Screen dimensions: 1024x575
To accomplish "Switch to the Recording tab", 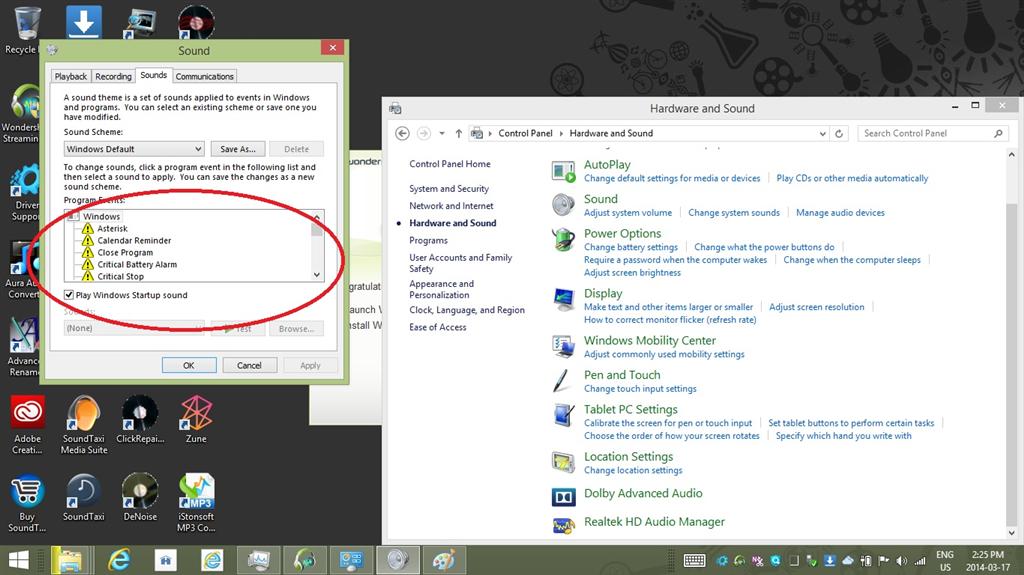I will point(114,76).
